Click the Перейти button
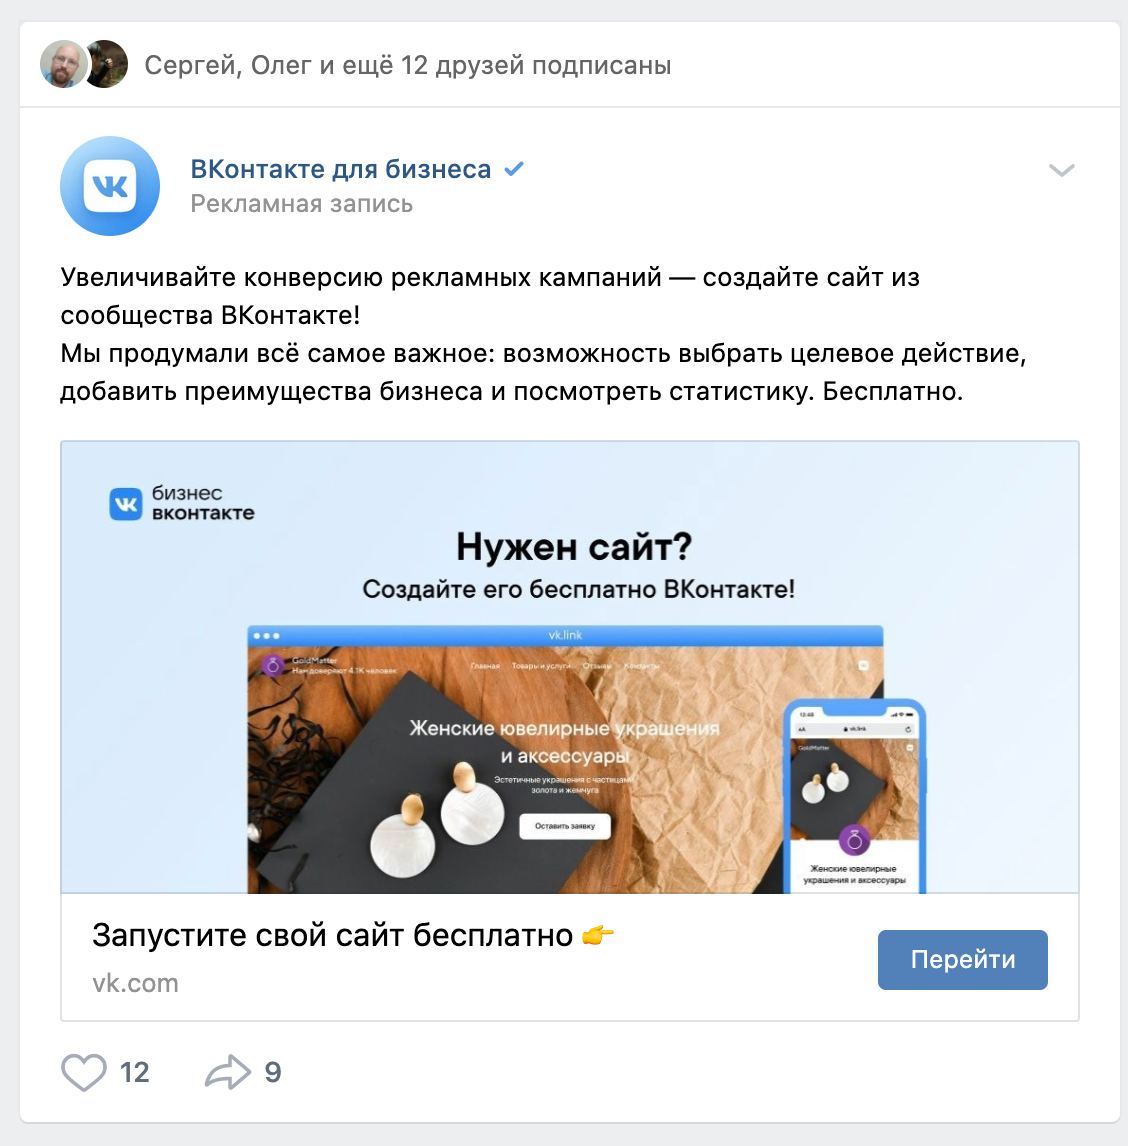Screen dimensions: 1128x1146 962,960
